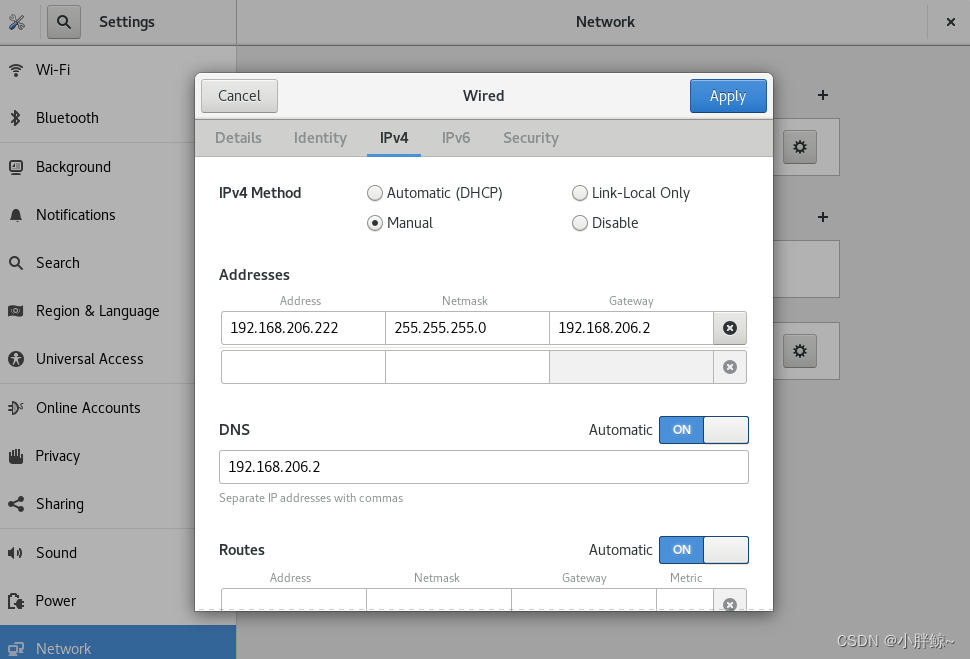This screenshot has width=970, height=659.
Task: Click the Routes gateway input field
Action: coord(584,600)
